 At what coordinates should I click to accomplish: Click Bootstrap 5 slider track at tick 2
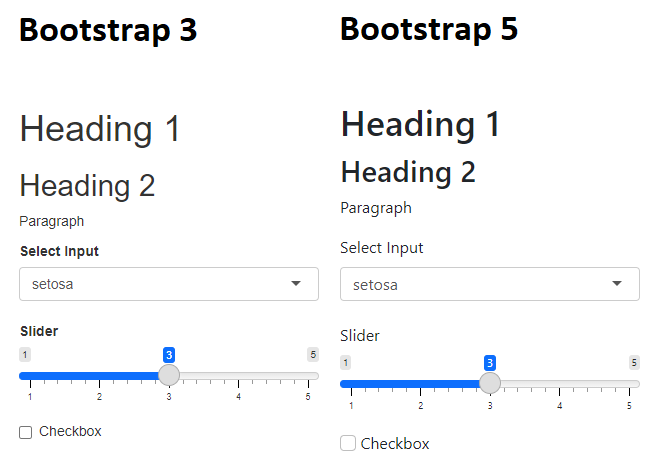point(420,384)
